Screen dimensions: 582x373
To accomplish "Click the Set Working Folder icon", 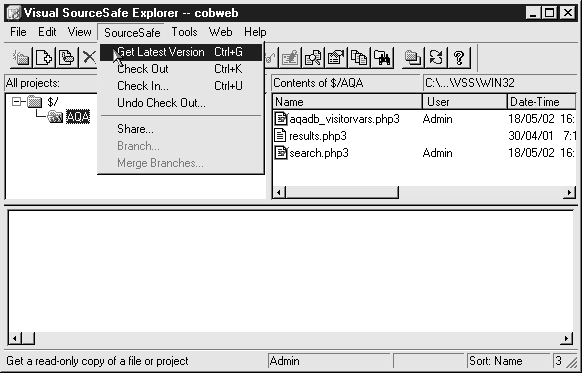I will tap(413, 58).
